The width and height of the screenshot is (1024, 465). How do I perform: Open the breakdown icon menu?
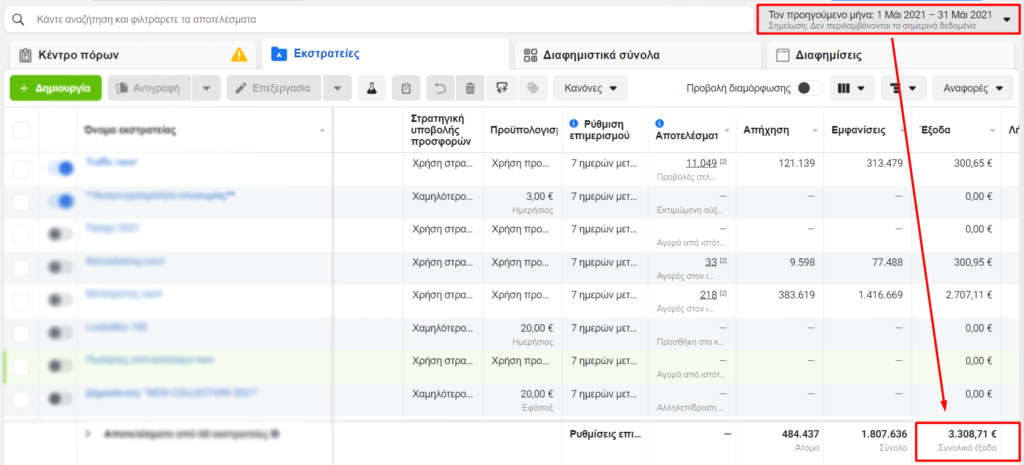(903, 88)
